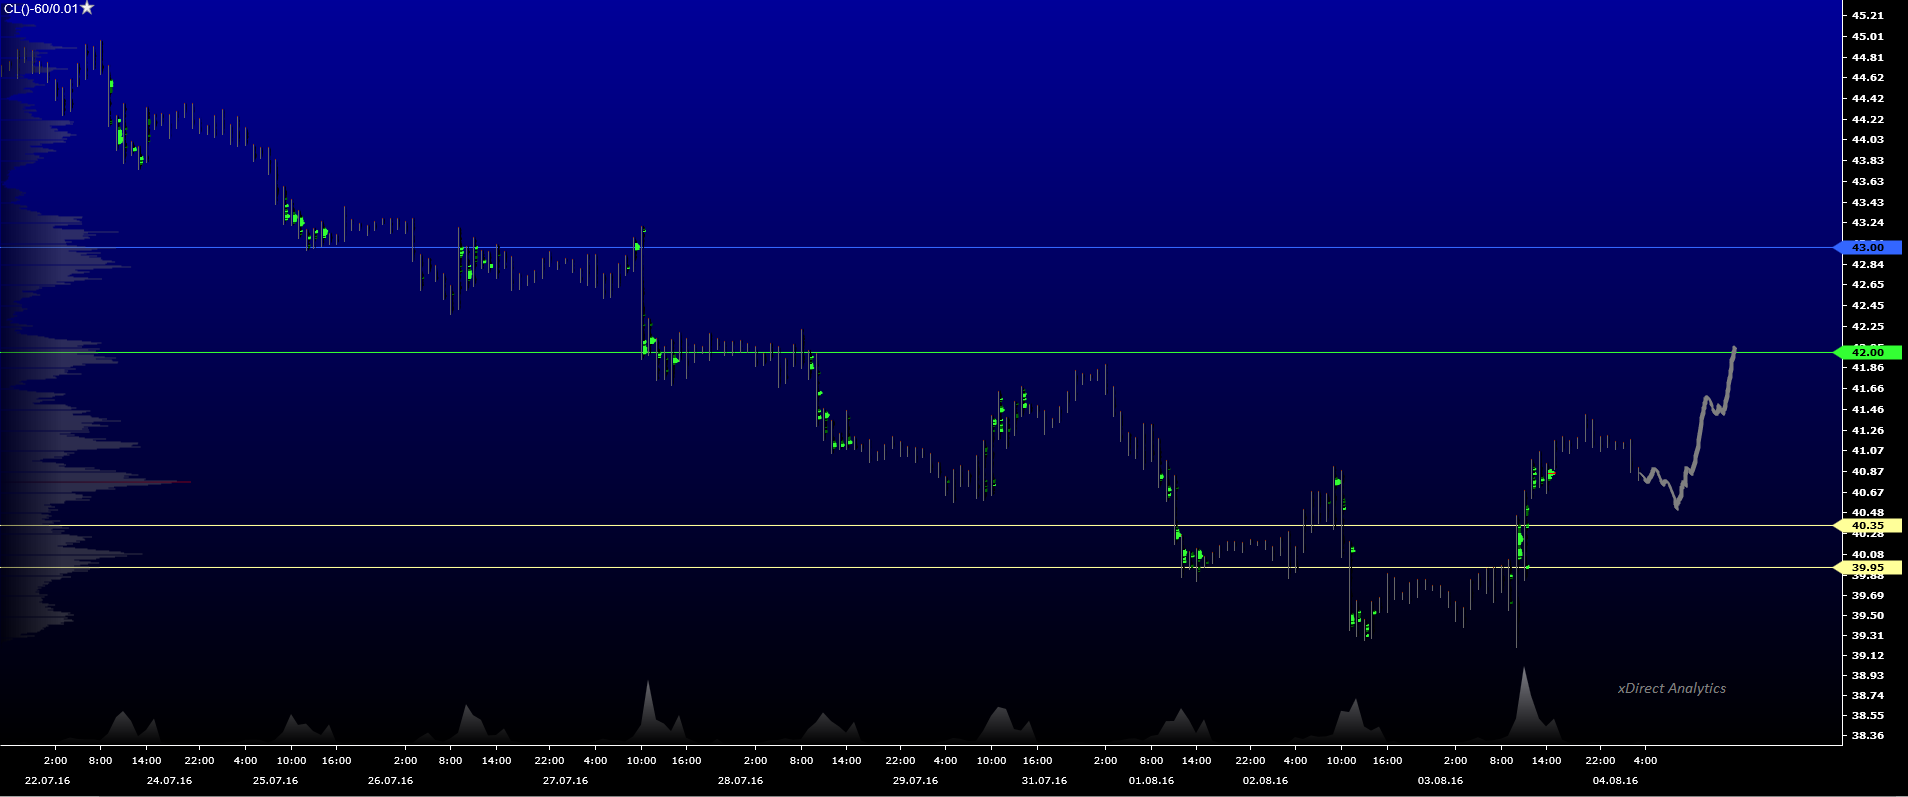Click the 29.07.16 date label on the time axis
The height and width of the screenshot is (797, 1908).
(915, 780)
